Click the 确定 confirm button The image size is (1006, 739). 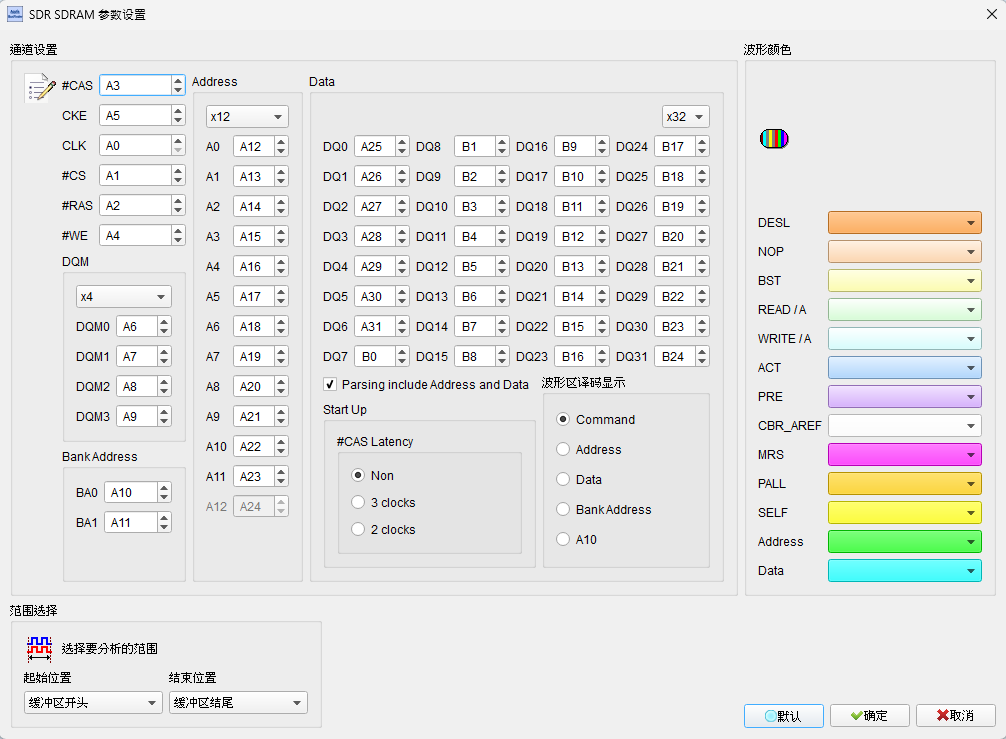(x=869, y=715)
